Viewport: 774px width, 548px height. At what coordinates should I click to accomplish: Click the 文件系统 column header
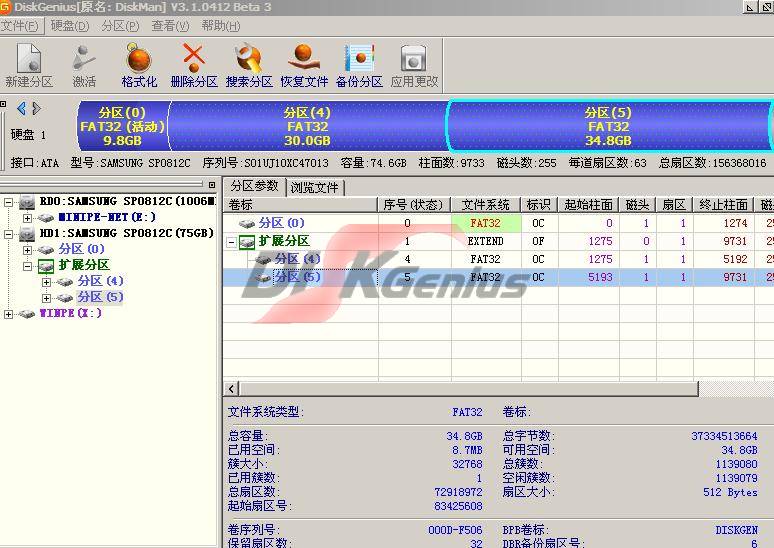coord(486,205)
